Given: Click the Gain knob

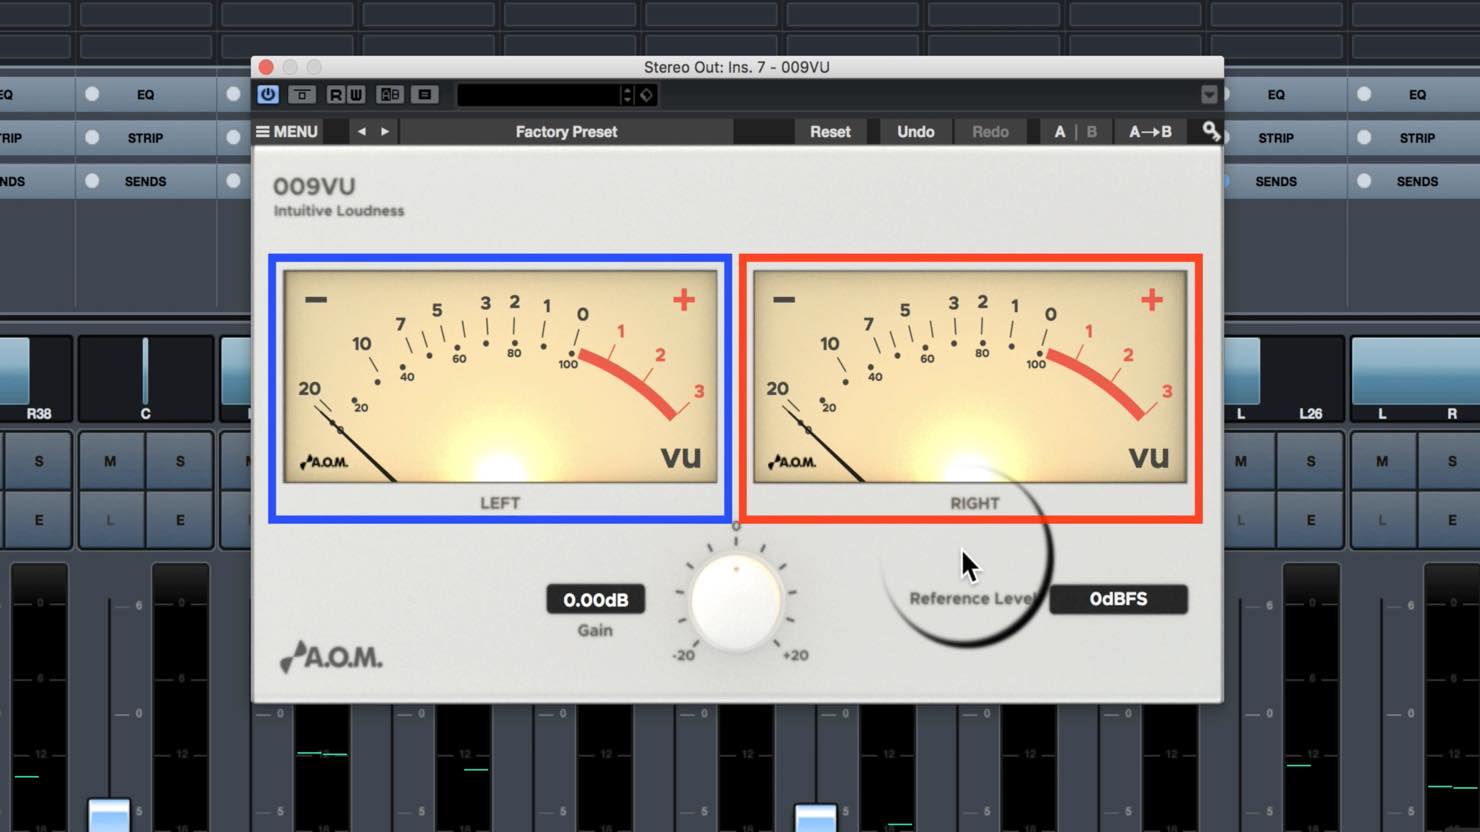Looking at the screenshot, I should (736, 602).
